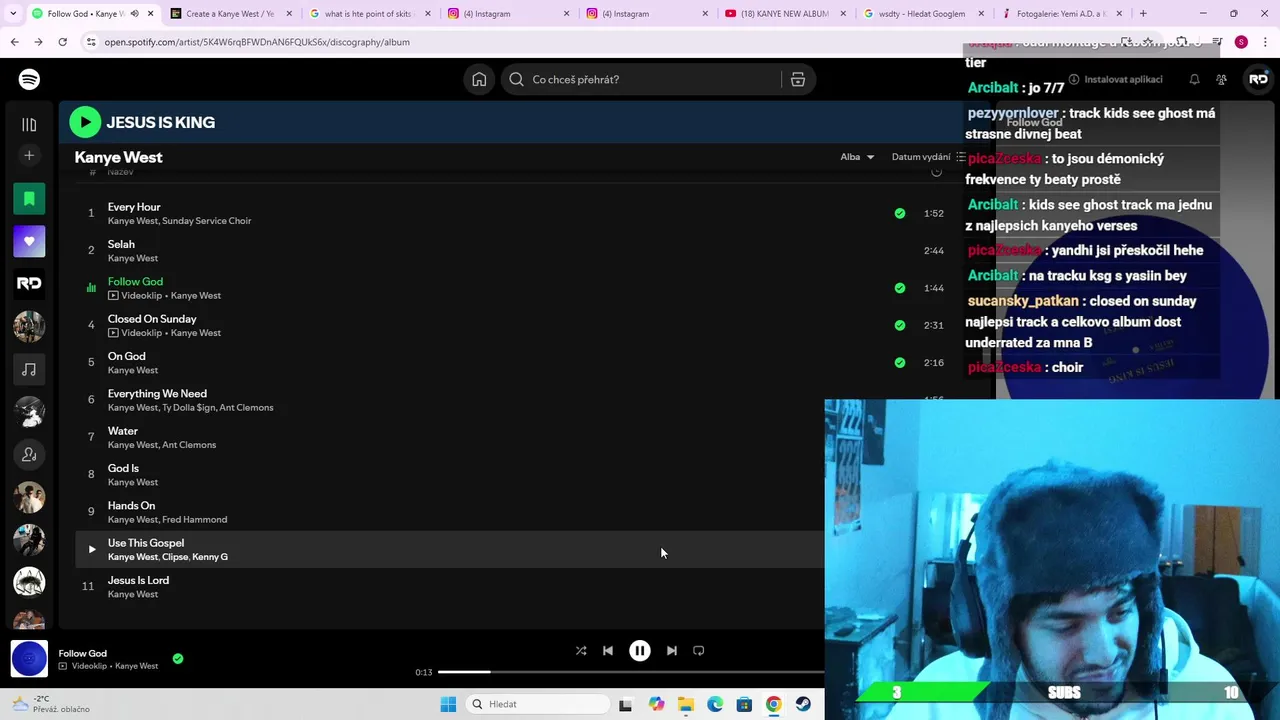Image resolution: width=1280 pixels, height=720 pixels.
Task: Go to Spotify Home button
Action: click(479, 79)
